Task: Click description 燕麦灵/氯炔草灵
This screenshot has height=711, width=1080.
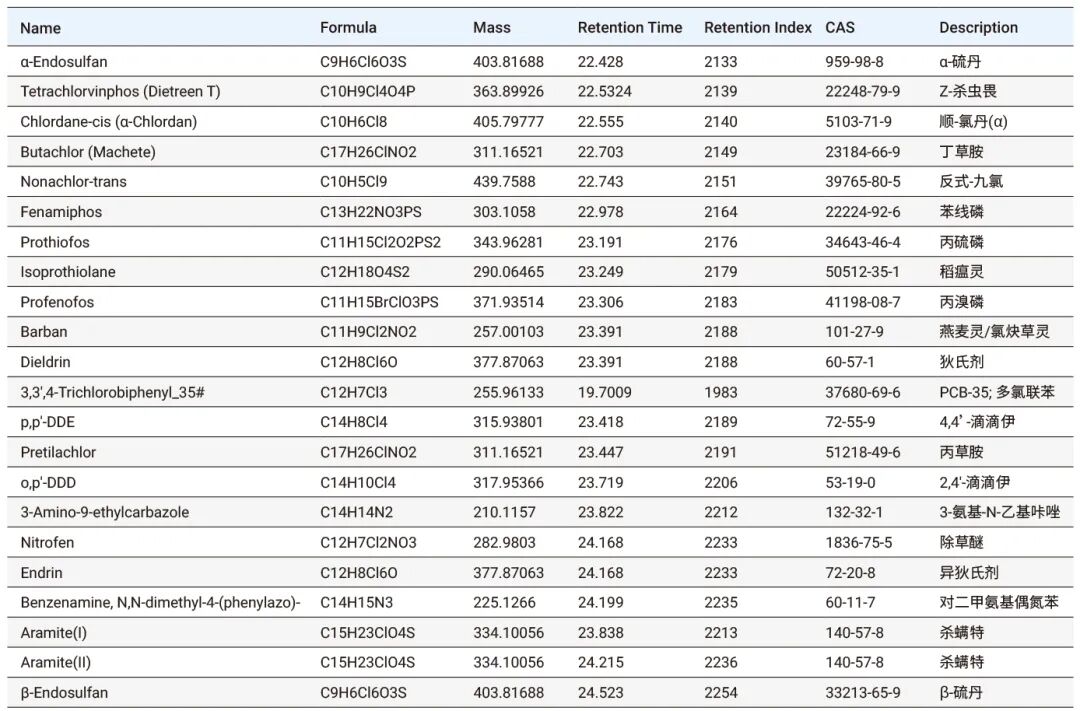Action: pos(994,331)
